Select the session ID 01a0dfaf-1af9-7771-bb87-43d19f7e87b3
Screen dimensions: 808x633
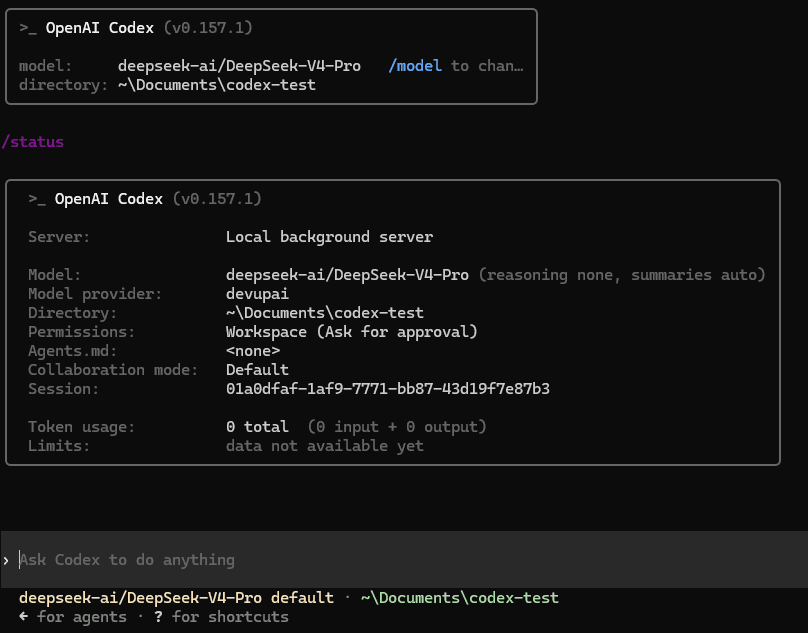pyautogui.click(x=388, y=389)
